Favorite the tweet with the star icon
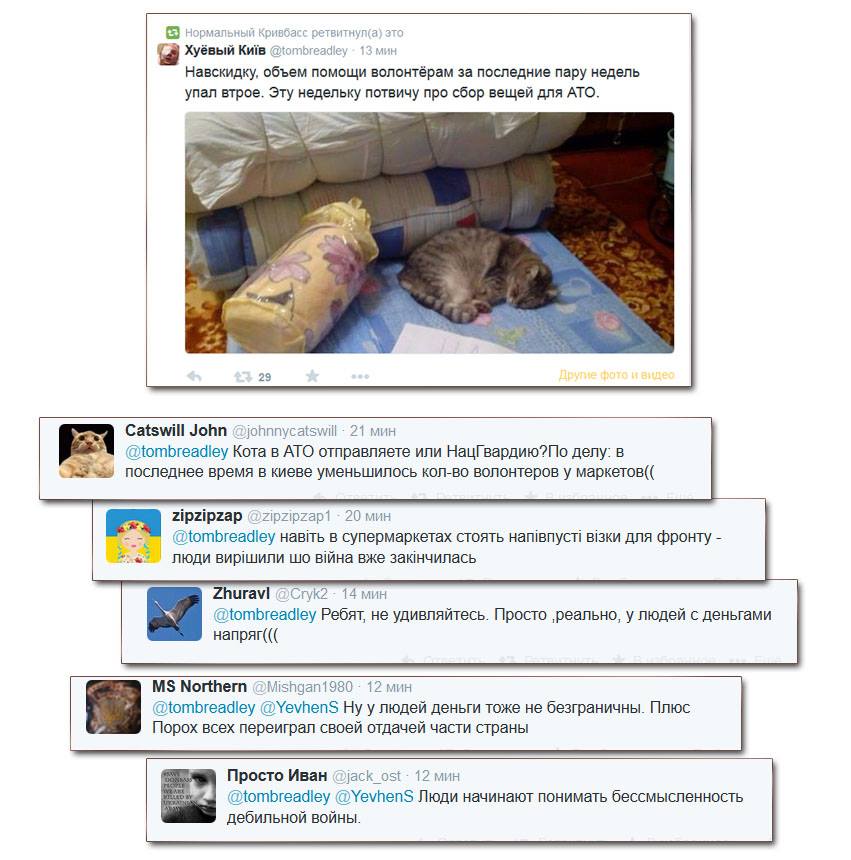This screenshot has width=851, height=860. pos(312,376)
